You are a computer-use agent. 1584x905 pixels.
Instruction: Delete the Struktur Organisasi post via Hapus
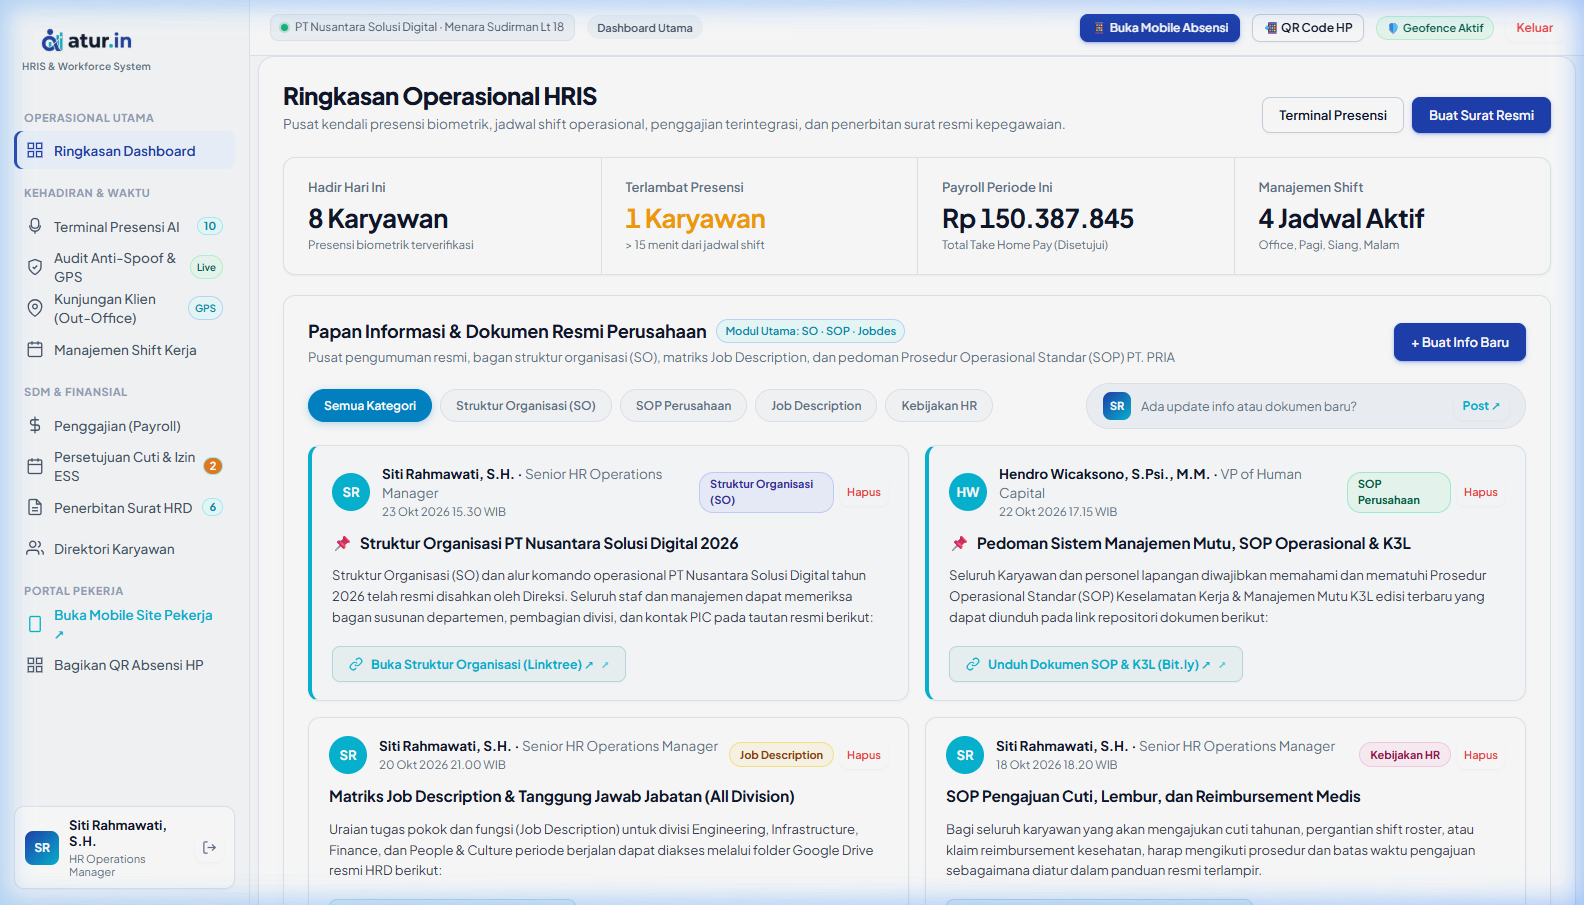coord(864,492)
